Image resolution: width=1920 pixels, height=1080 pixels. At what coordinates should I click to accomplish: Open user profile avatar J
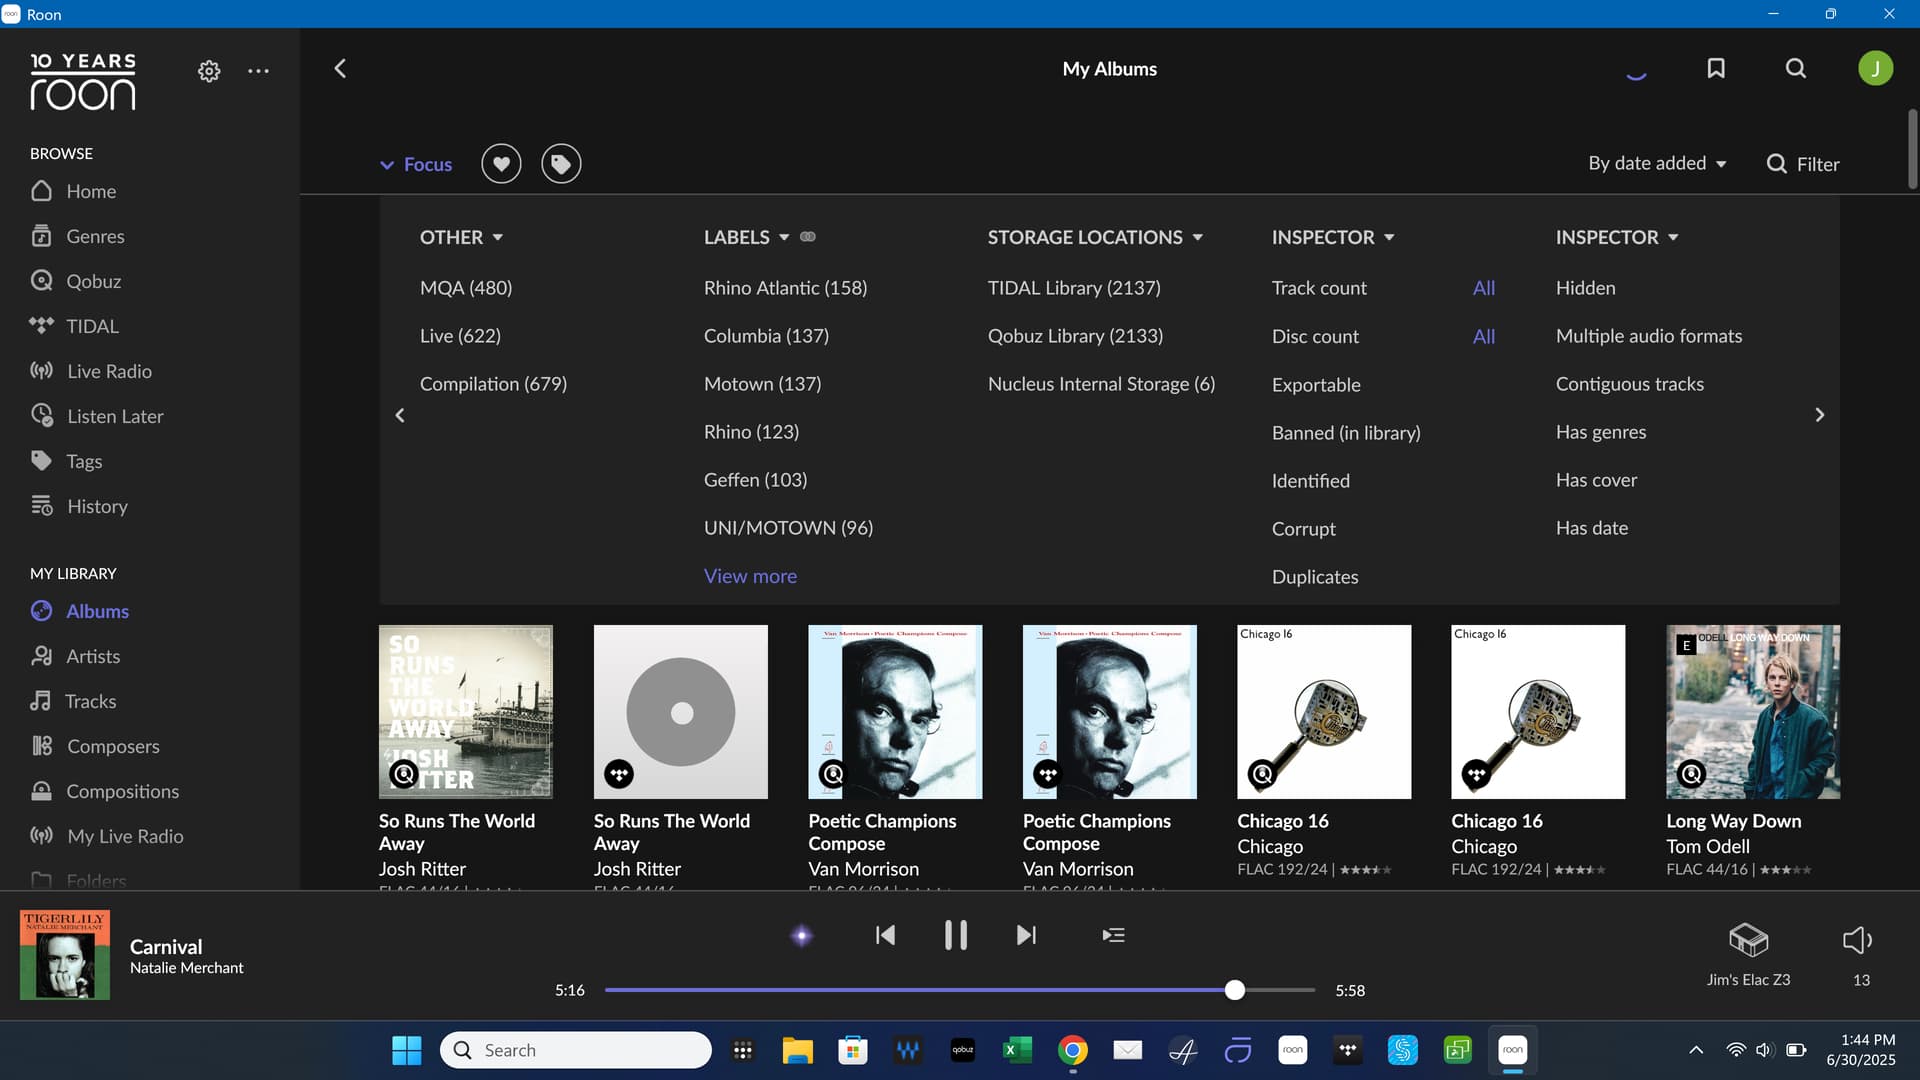(x=1875, y=68)
